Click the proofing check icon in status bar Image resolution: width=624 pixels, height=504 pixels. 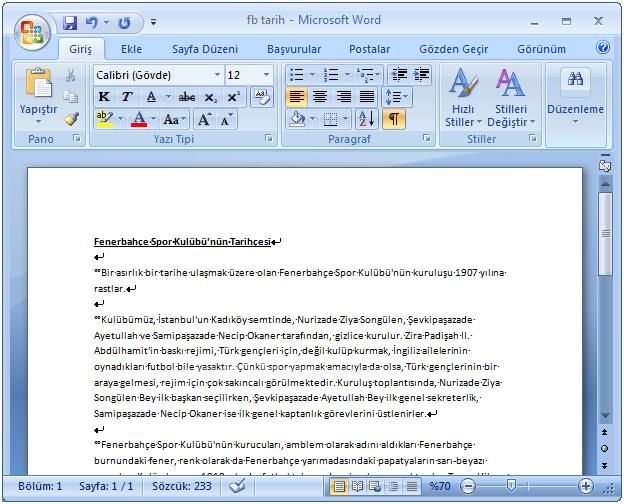(x=238, y=486)
